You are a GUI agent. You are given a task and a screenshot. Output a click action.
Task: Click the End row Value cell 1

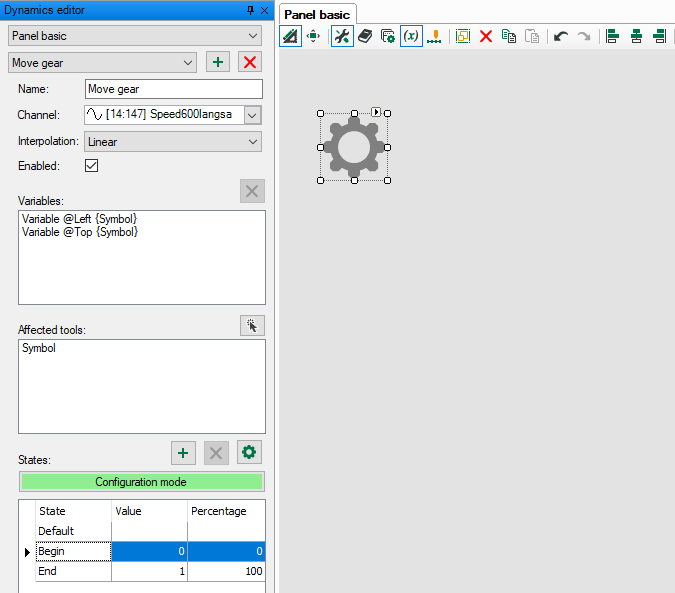click(149, 571)
